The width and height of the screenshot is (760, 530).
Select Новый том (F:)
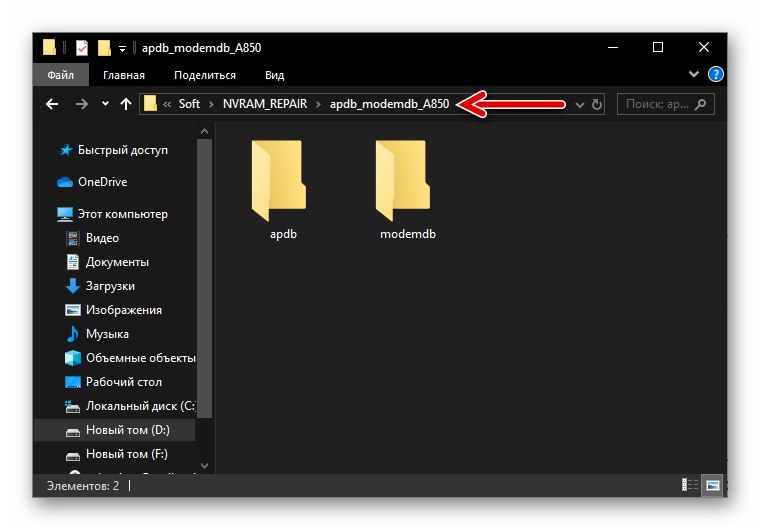116,454
